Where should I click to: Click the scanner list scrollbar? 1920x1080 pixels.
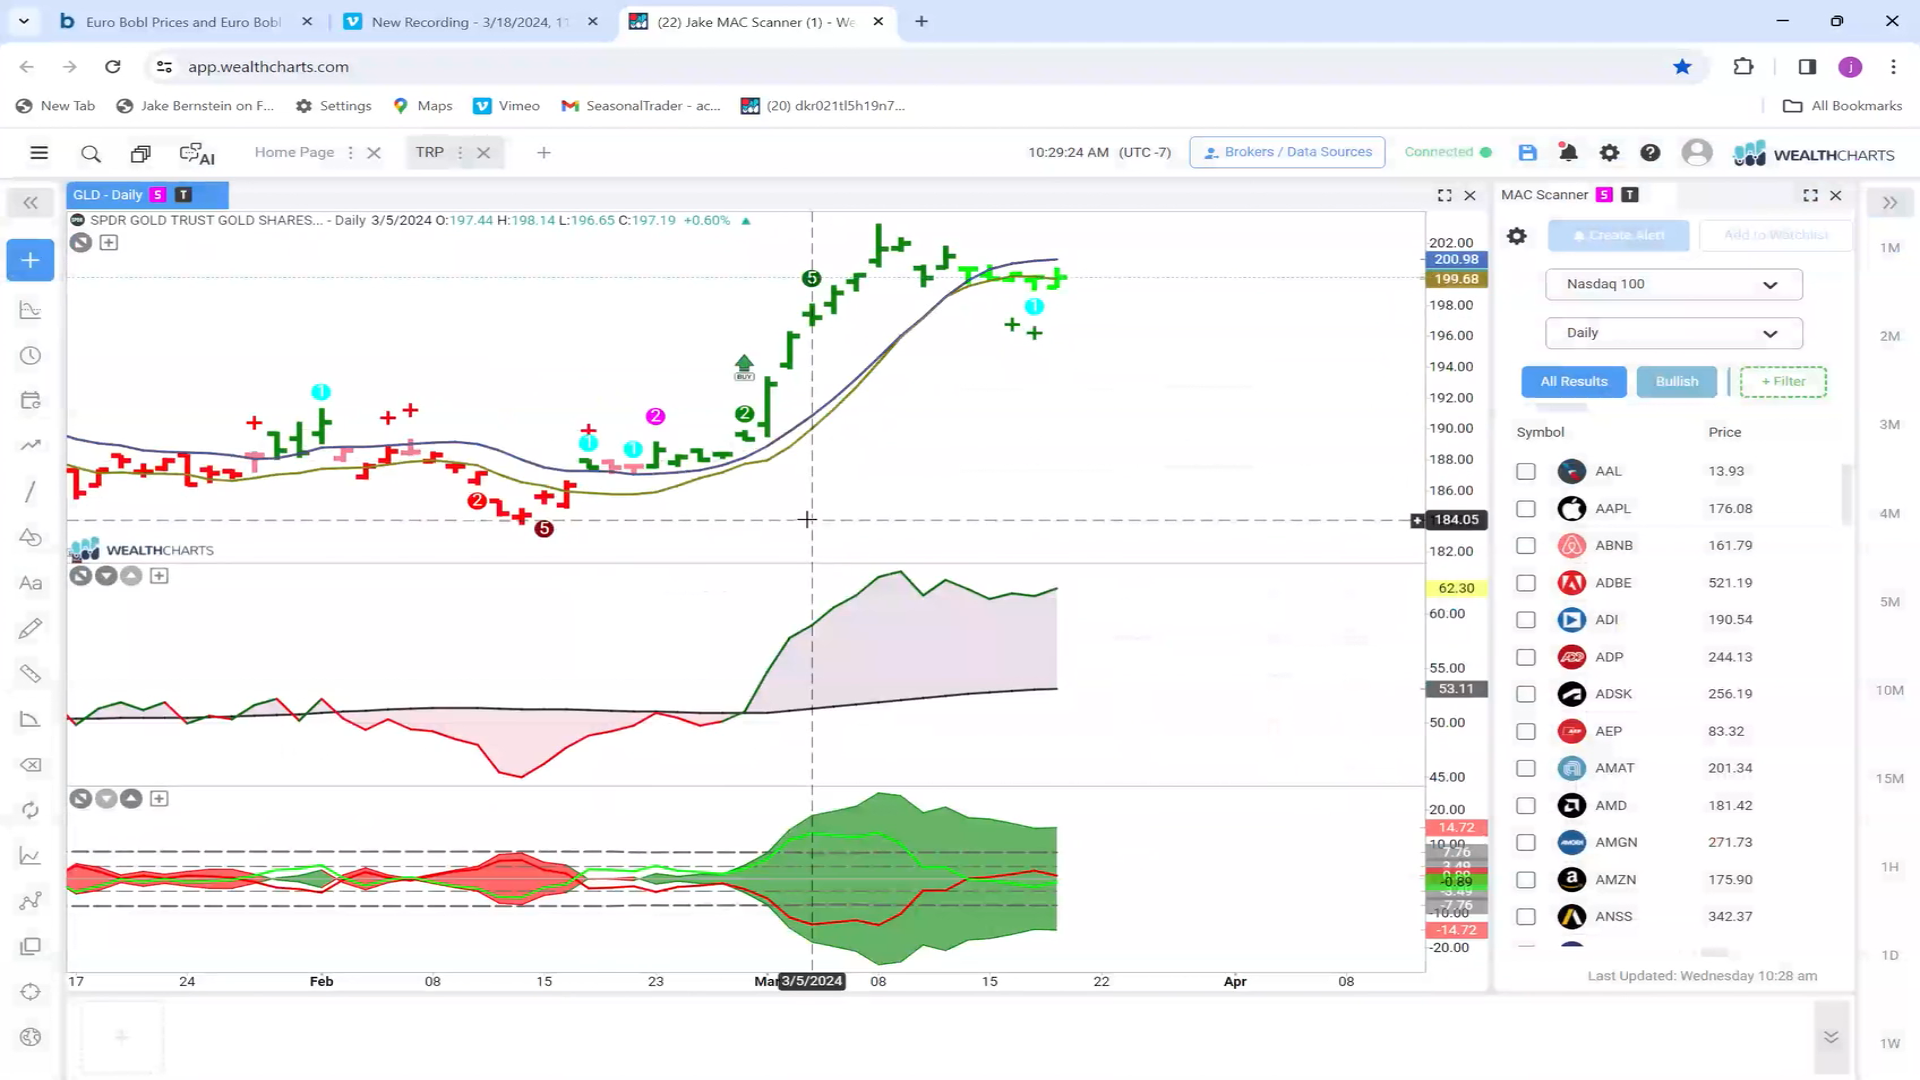pyautogui.click(x=1846, y=495)
